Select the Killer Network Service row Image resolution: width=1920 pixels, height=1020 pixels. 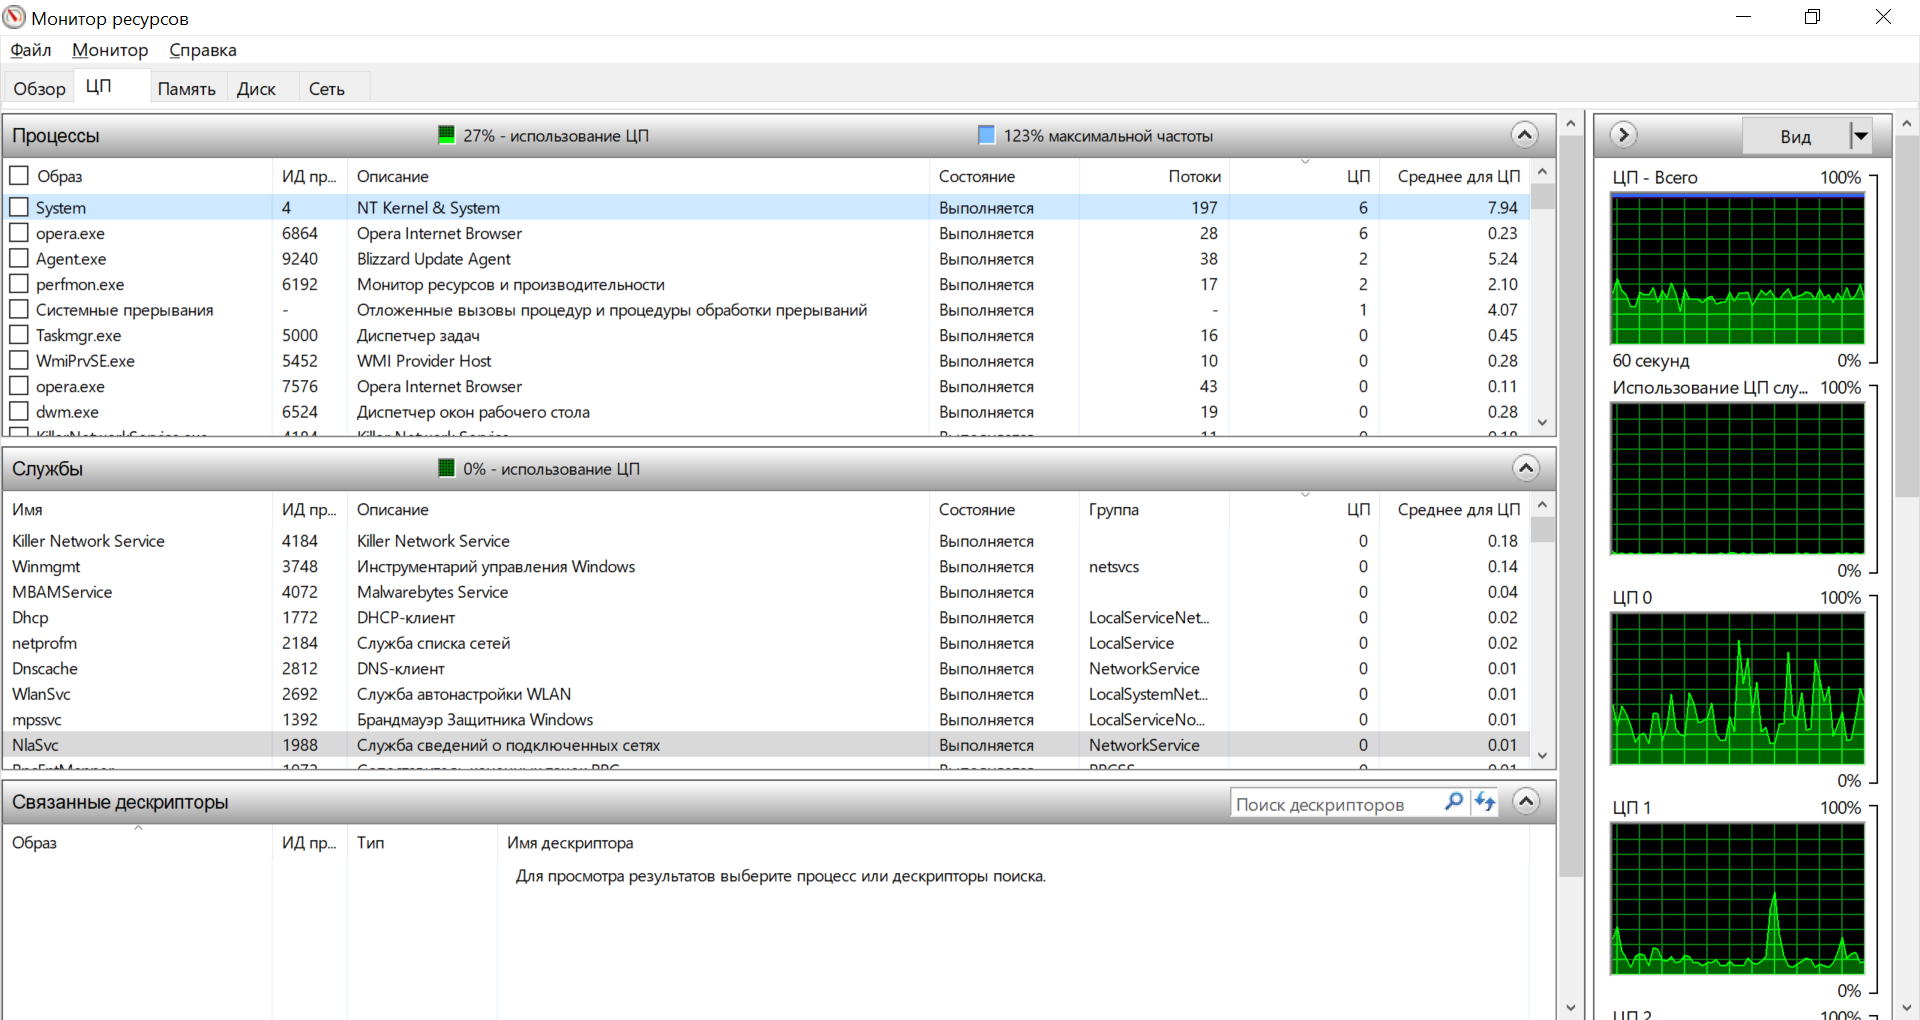(766, 541)
